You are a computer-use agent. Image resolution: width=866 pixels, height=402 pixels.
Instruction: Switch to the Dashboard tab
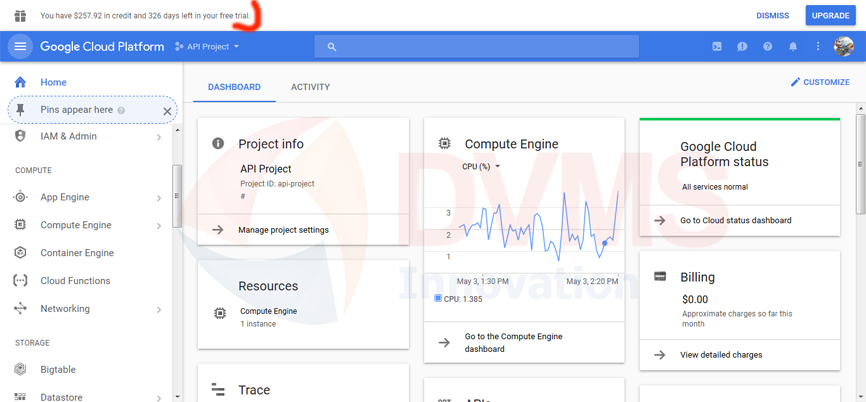[234, 87]
